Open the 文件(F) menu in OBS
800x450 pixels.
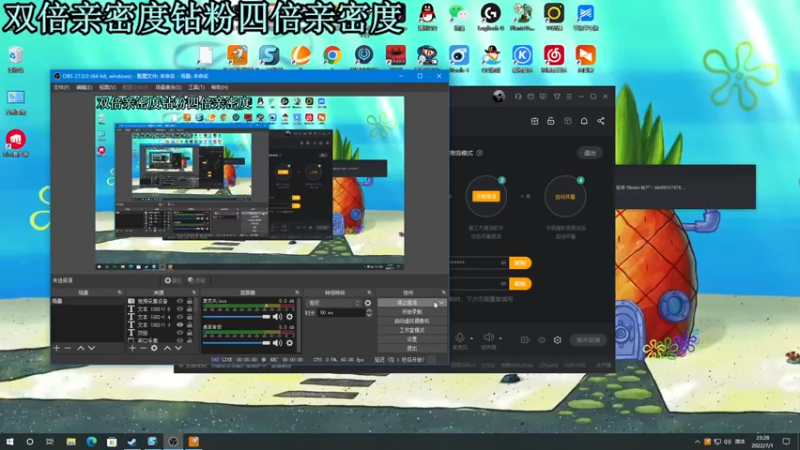(61, 88)
